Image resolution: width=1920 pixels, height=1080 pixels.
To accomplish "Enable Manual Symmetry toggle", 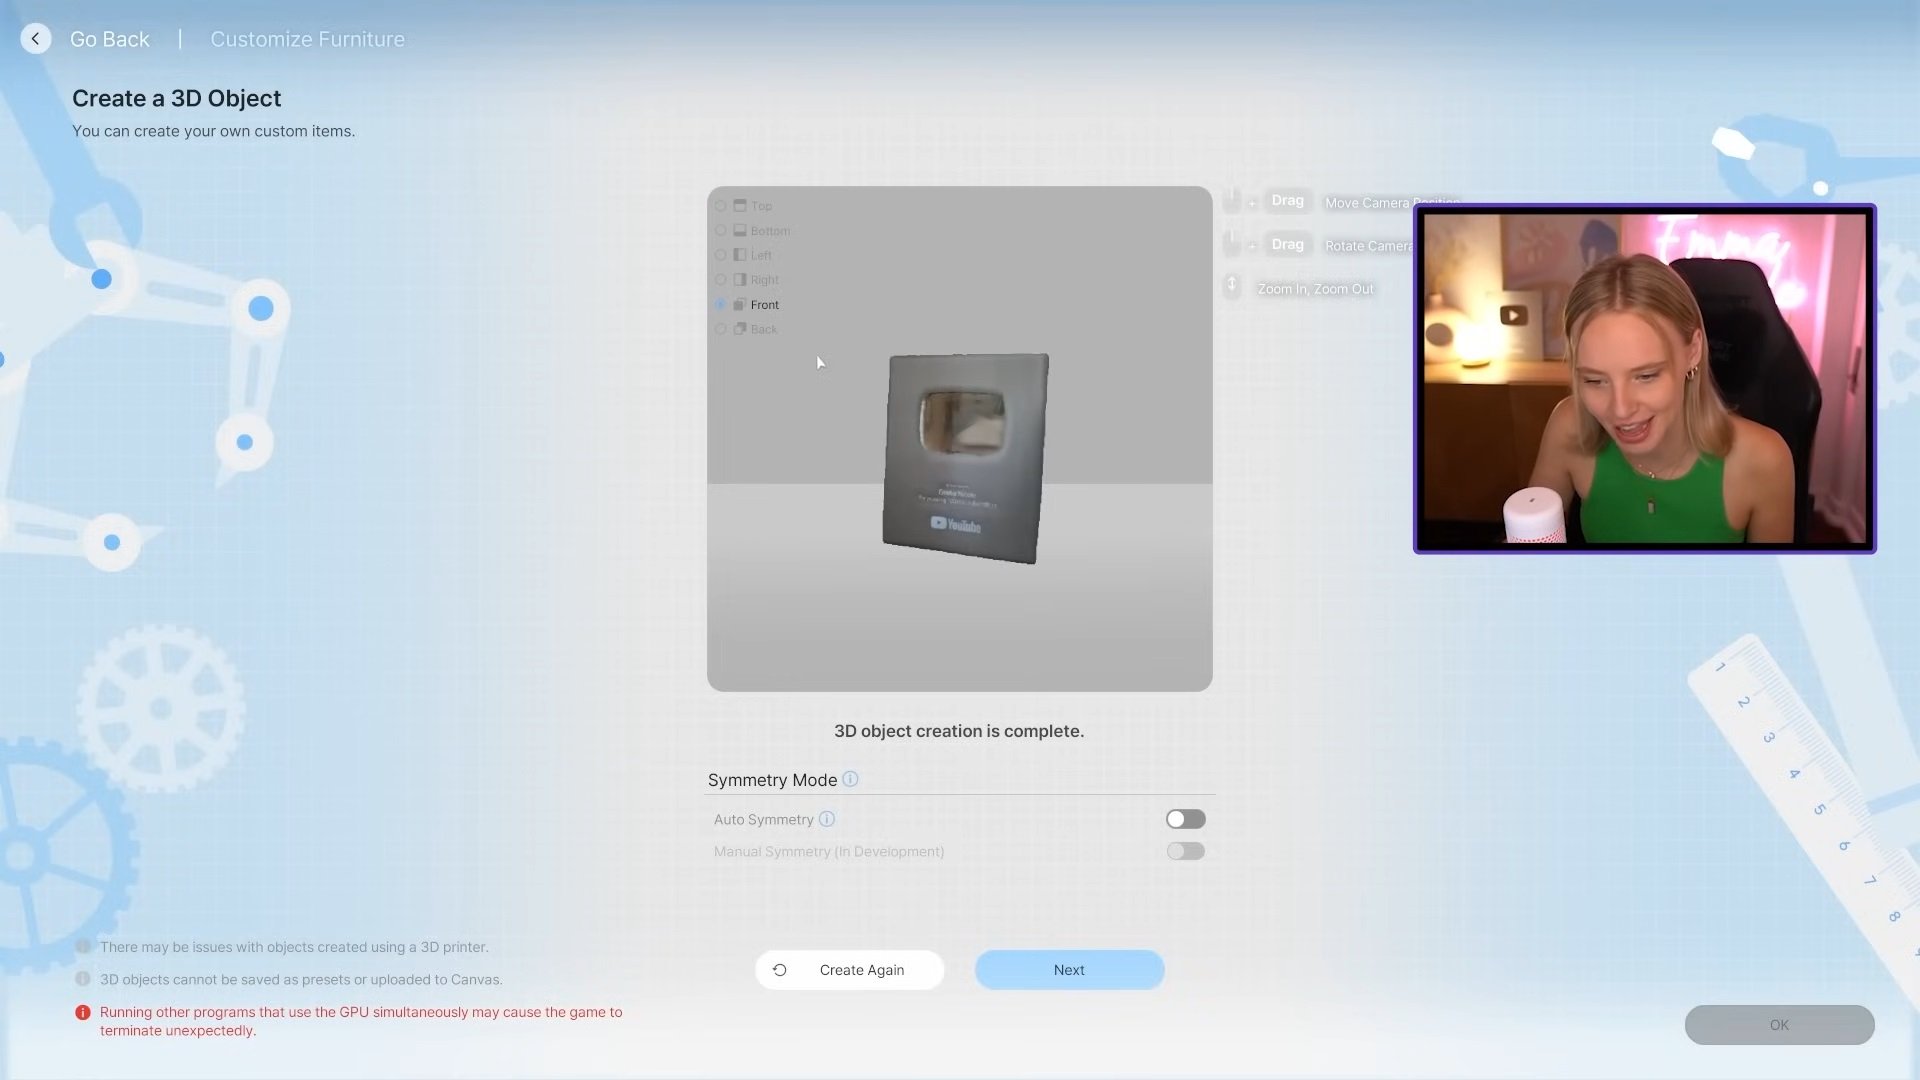I will (1184, 851).
